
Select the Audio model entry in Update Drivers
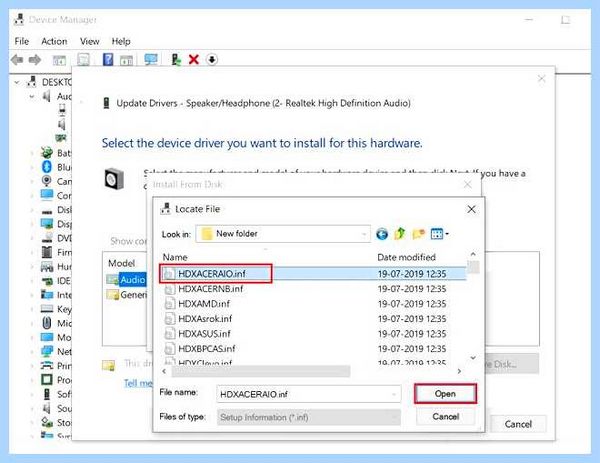[x=126, y=280]
